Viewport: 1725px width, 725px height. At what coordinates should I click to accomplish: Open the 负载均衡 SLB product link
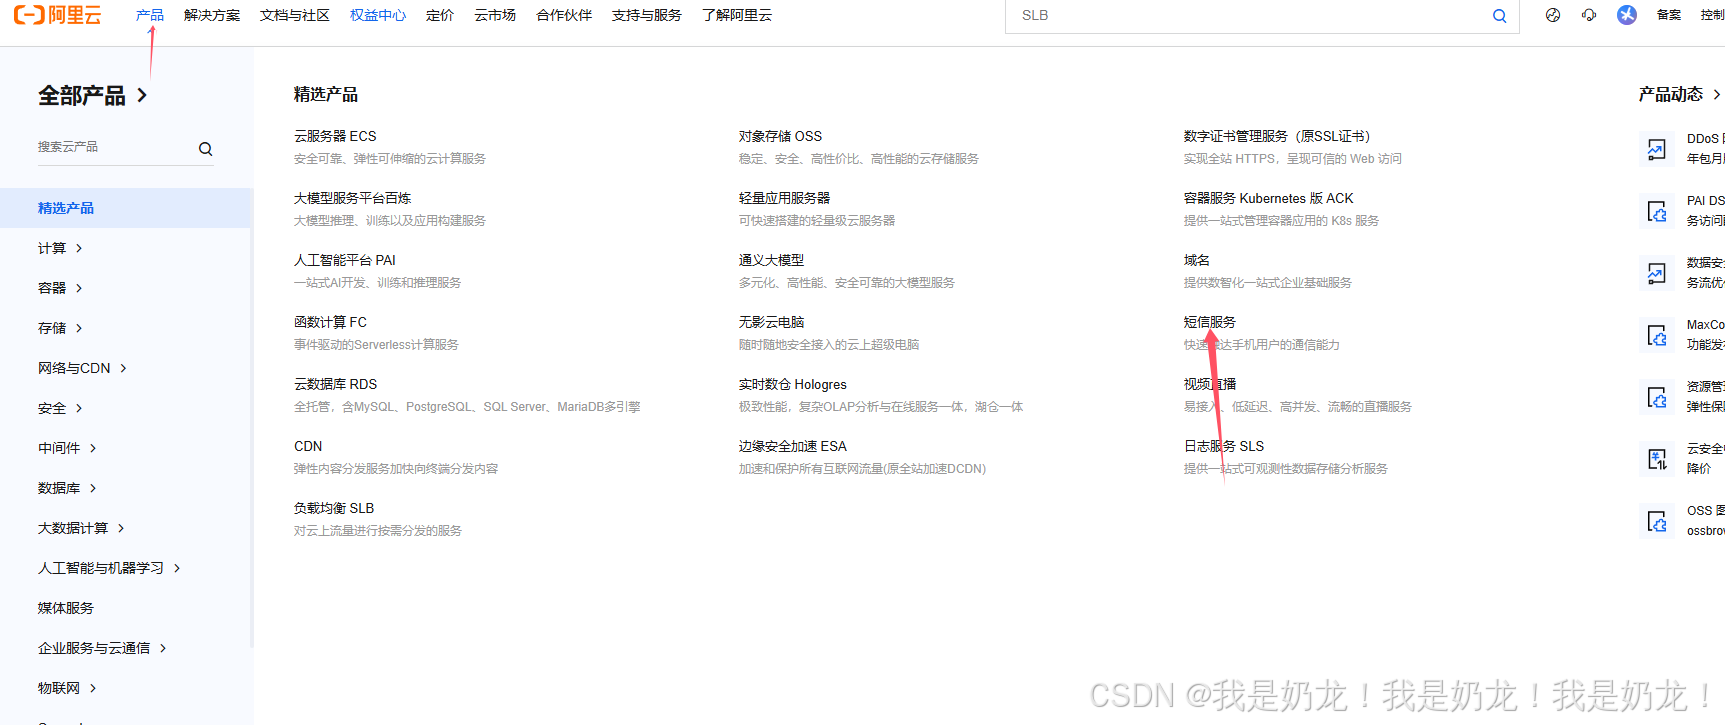tap(334, 508)
